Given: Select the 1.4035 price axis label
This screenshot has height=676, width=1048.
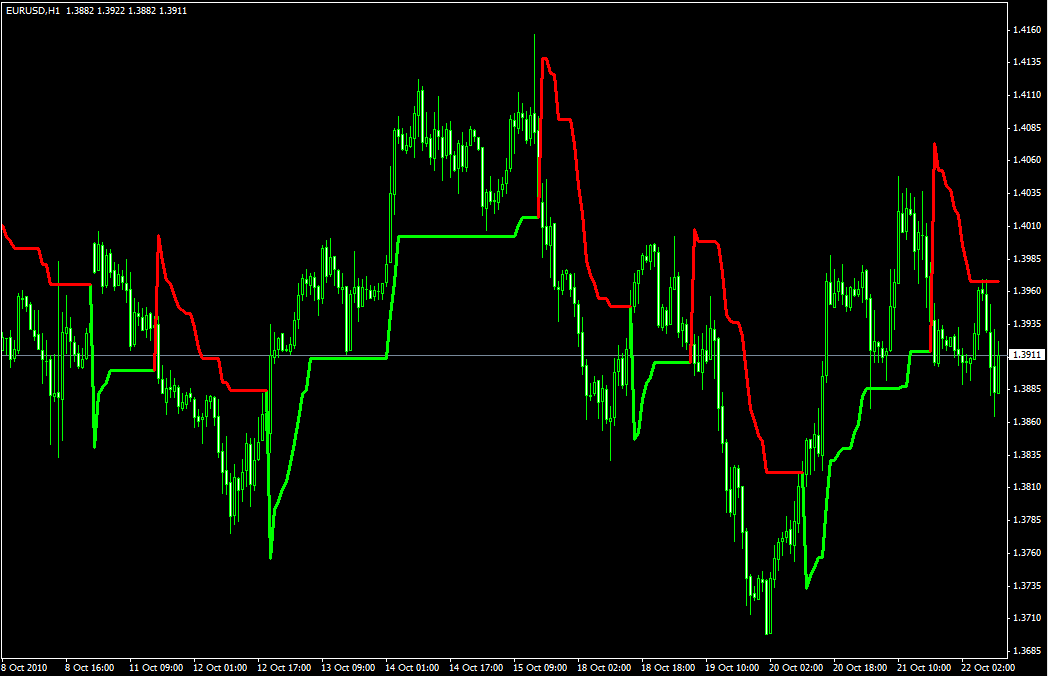Looking at the screenshot, I should click(1027, 193).
